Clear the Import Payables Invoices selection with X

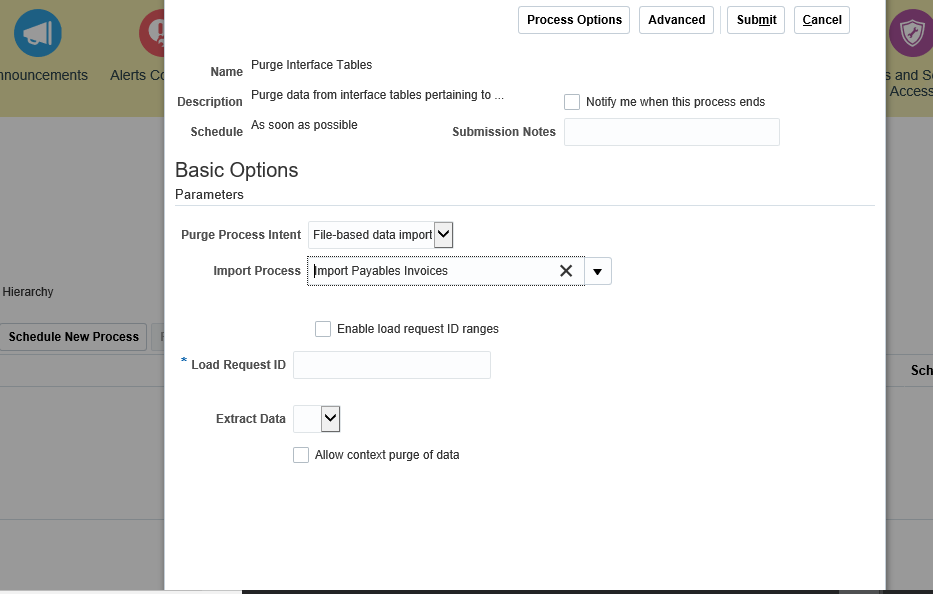click(566, 271)
